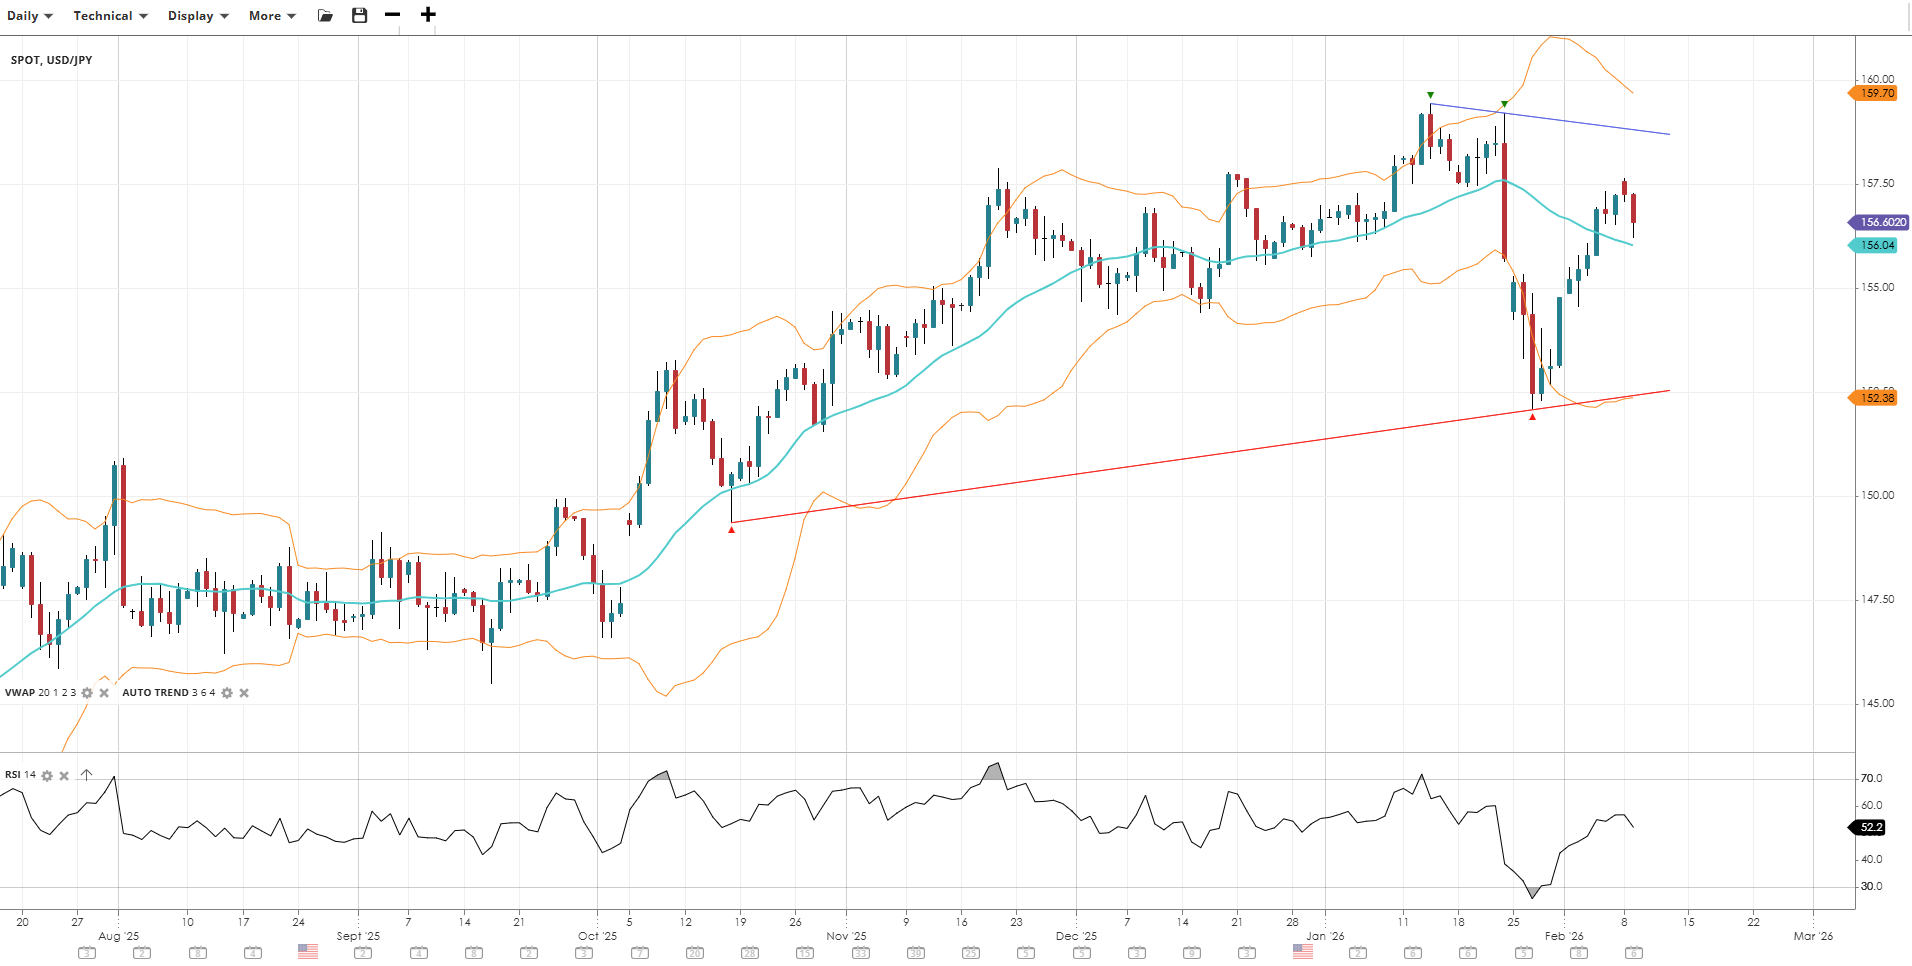Remove the AUTO TREND indicator

tap(244, 693)
